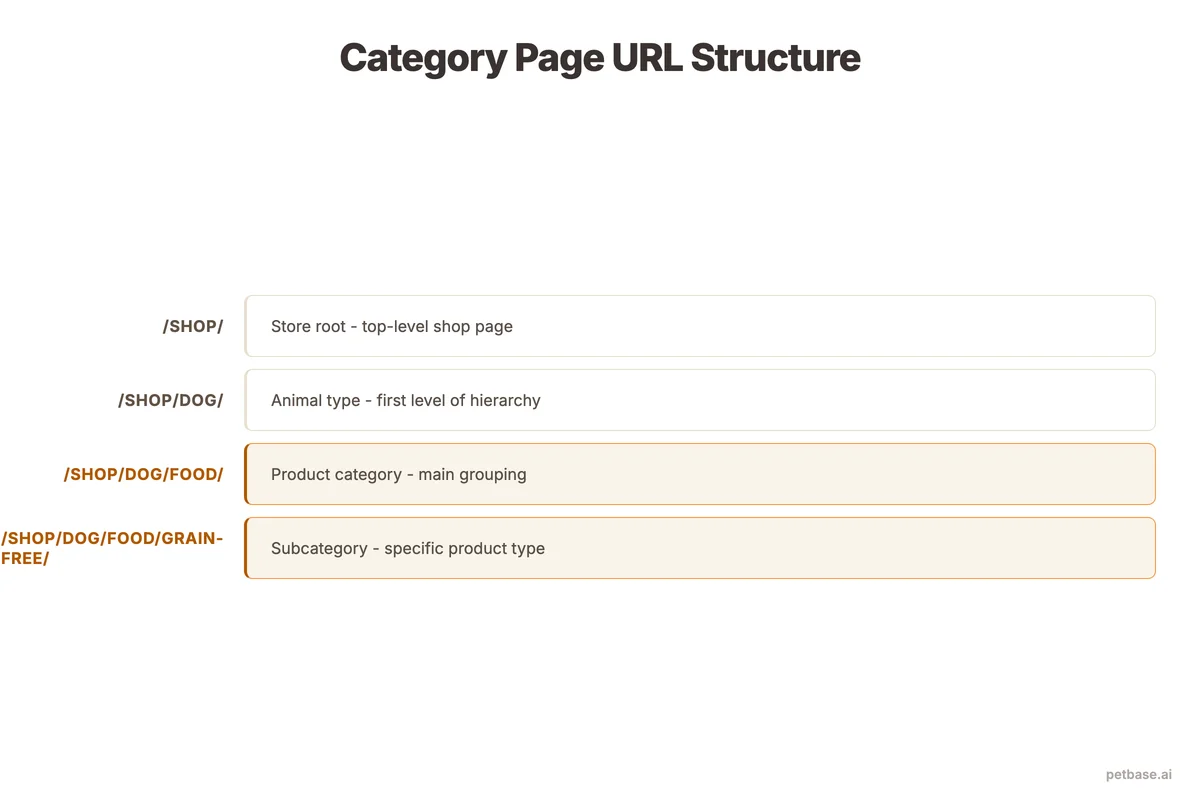Select the 'Subcategory - specific product type' box
Screen dimensions: 1200x800
pyautogui.click(x=700, y=548)
